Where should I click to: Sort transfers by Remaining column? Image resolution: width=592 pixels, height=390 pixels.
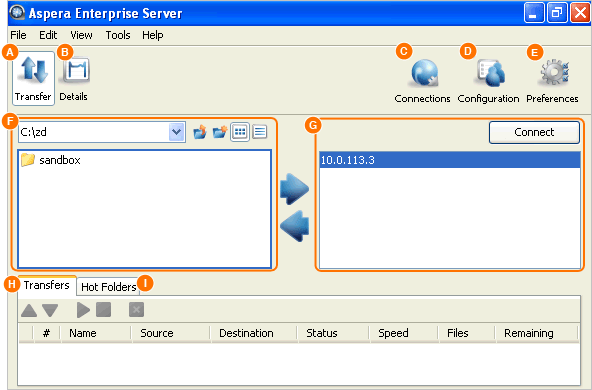[537, 333]
